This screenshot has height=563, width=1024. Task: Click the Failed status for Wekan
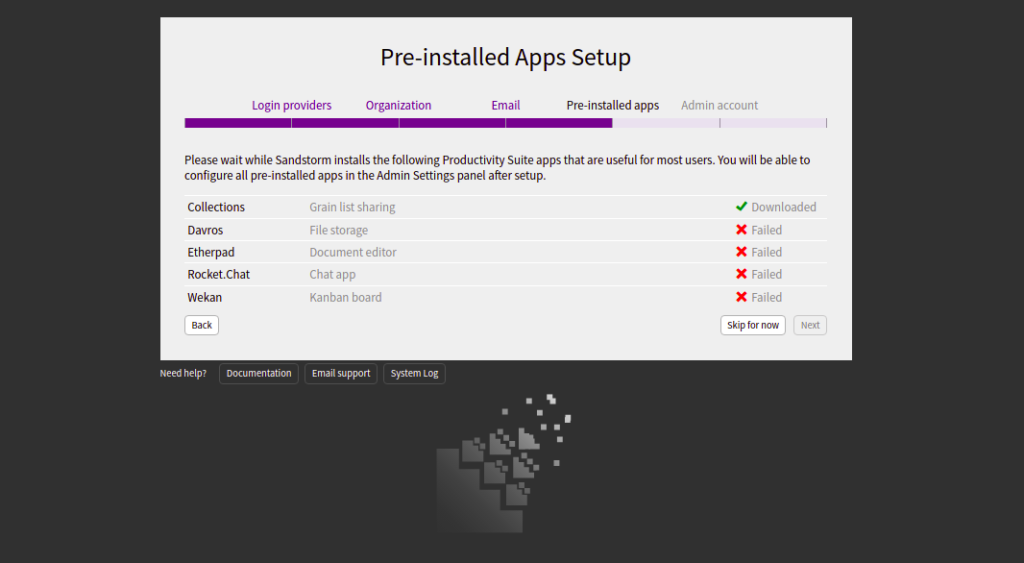pos(766,297)
